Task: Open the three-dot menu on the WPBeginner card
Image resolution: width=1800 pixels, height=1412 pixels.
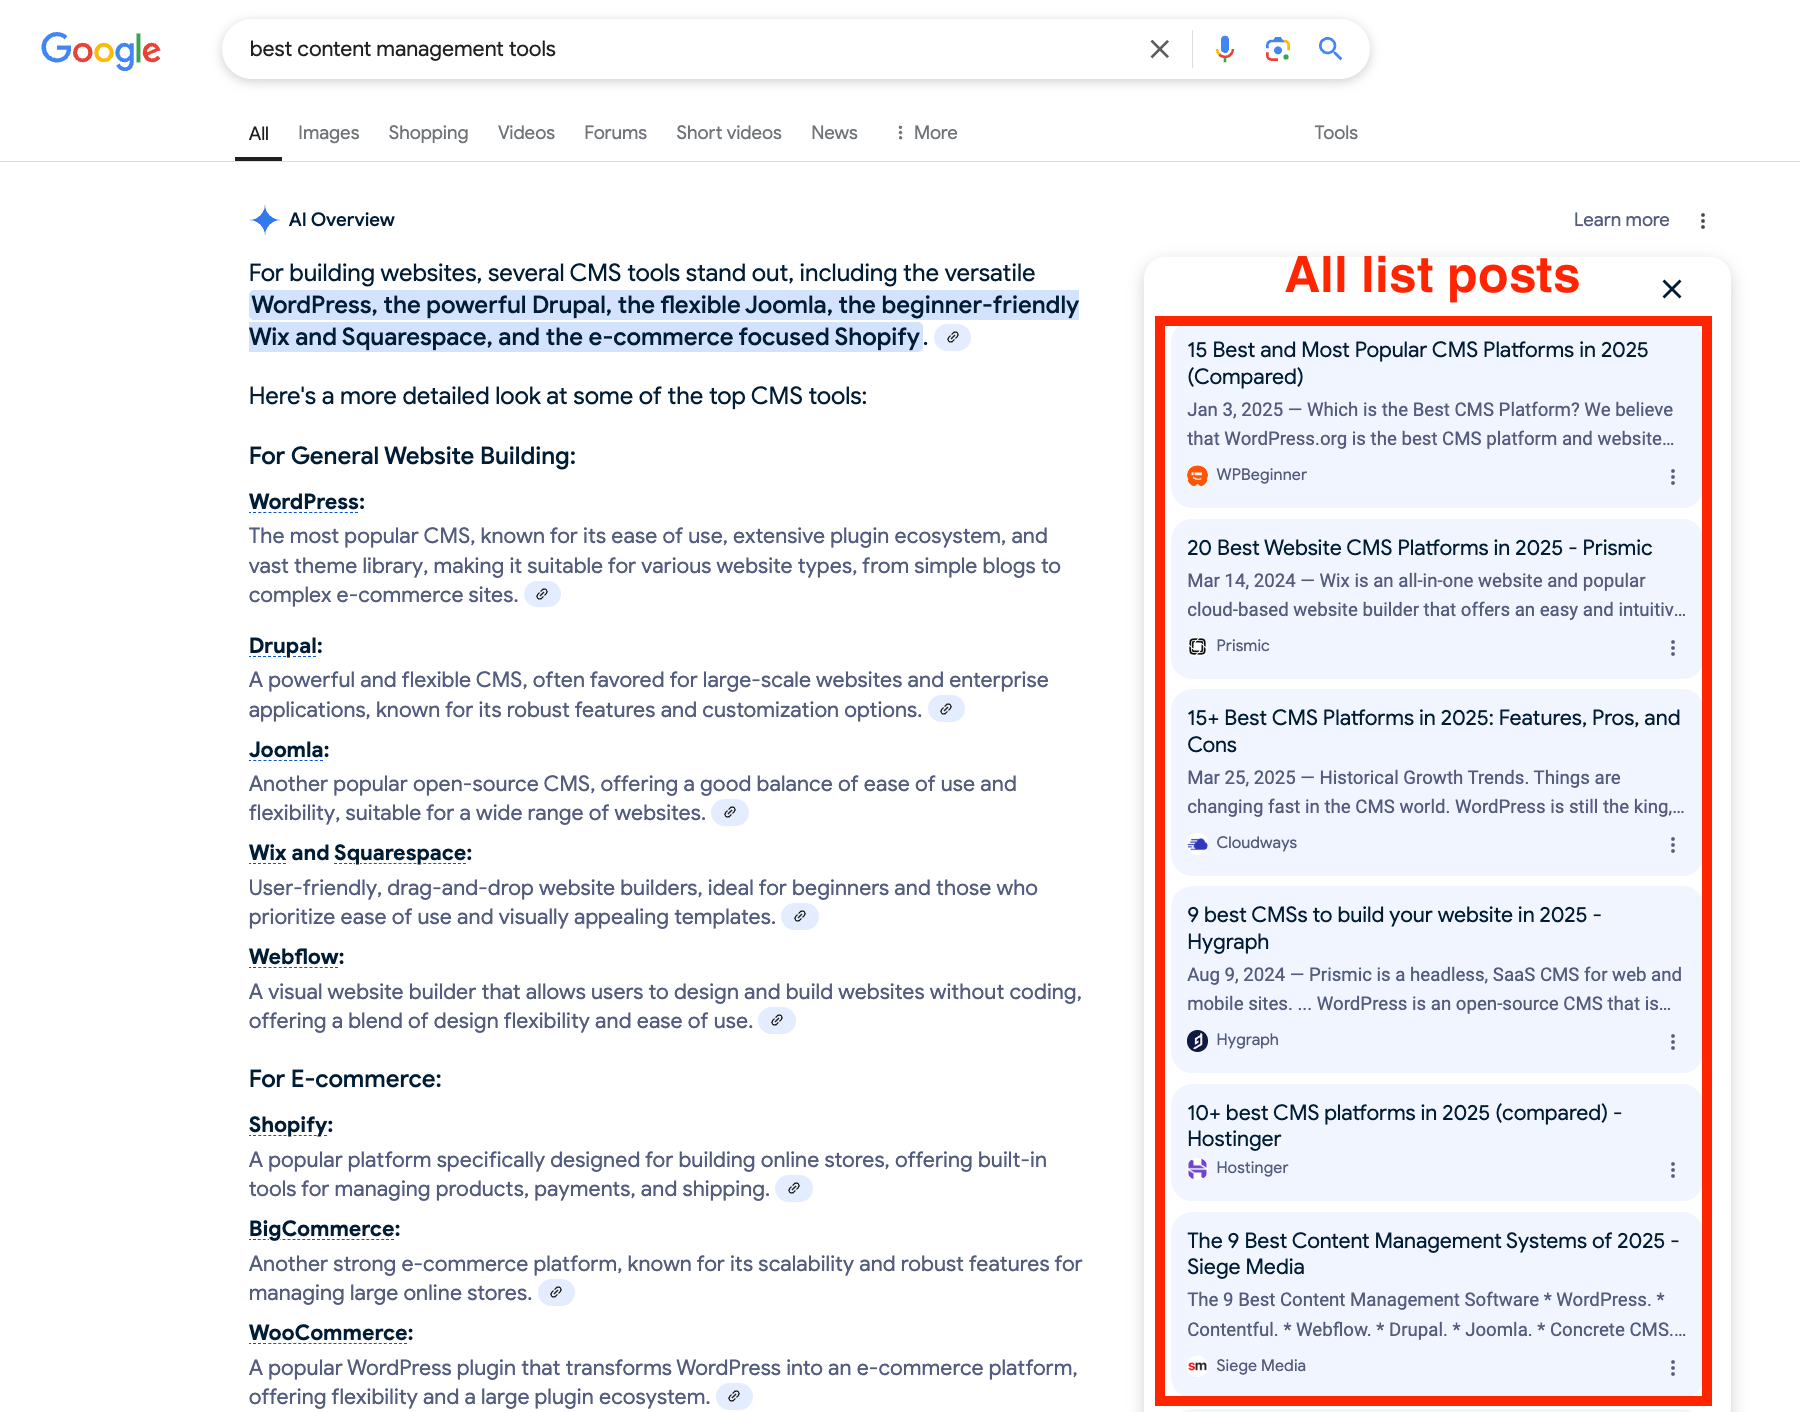Action: point(1673,477)
